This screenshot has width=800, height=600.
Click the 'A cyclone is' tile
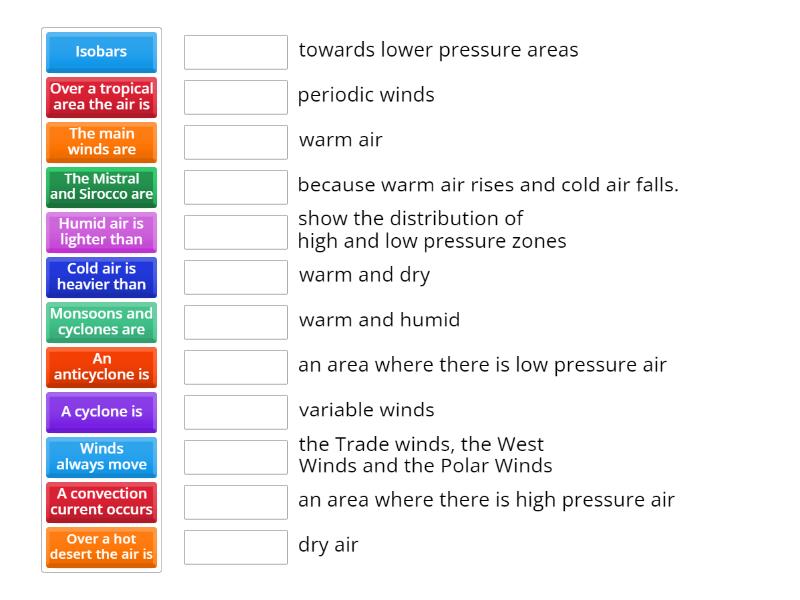click(x=100, y=412)
